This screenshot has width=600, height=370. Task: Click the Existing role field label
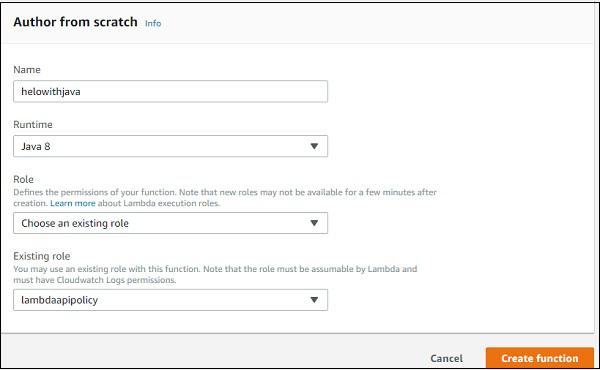point(42,256)
